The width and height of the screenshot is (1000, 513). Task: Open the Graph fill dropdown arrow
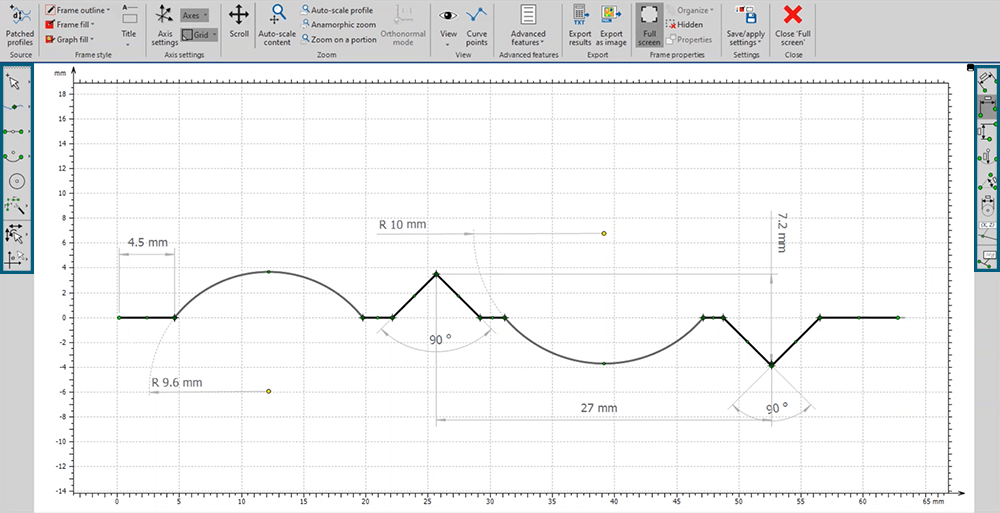point(92,39)
